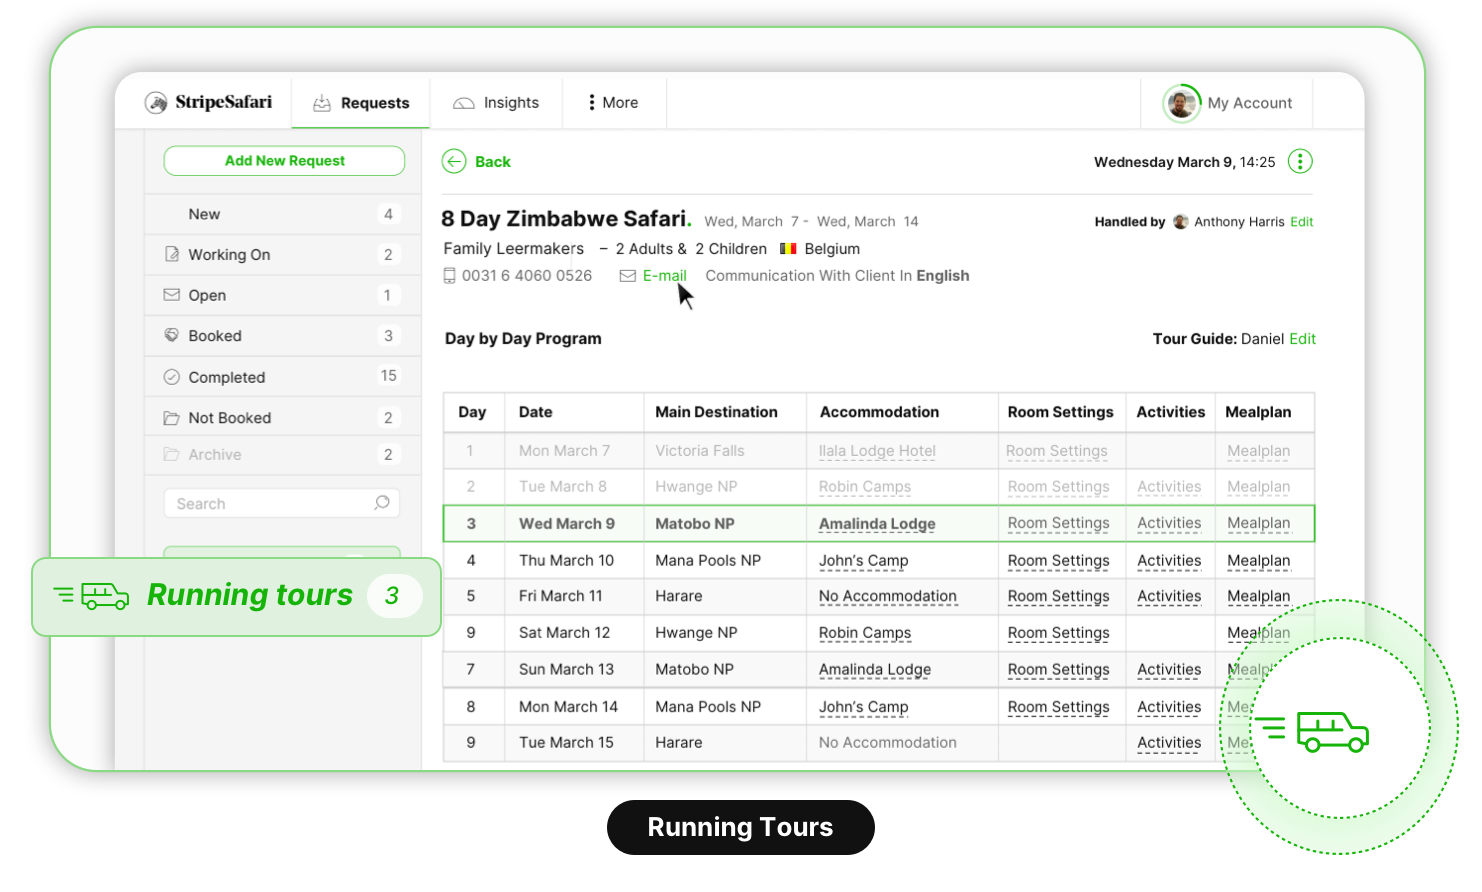Click into the sidebar Search field
The image size is (1482, 892).
pos(268,504)
